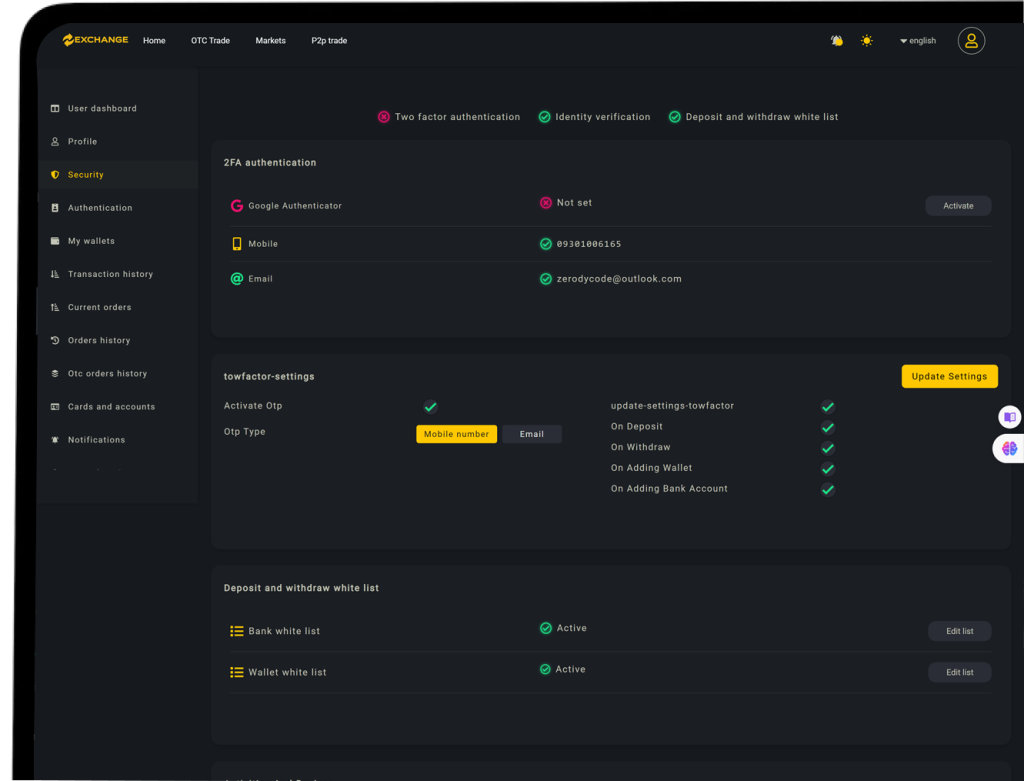Click the Bank white list icon
Screen dimensions: 1024x781
point(237,632)
